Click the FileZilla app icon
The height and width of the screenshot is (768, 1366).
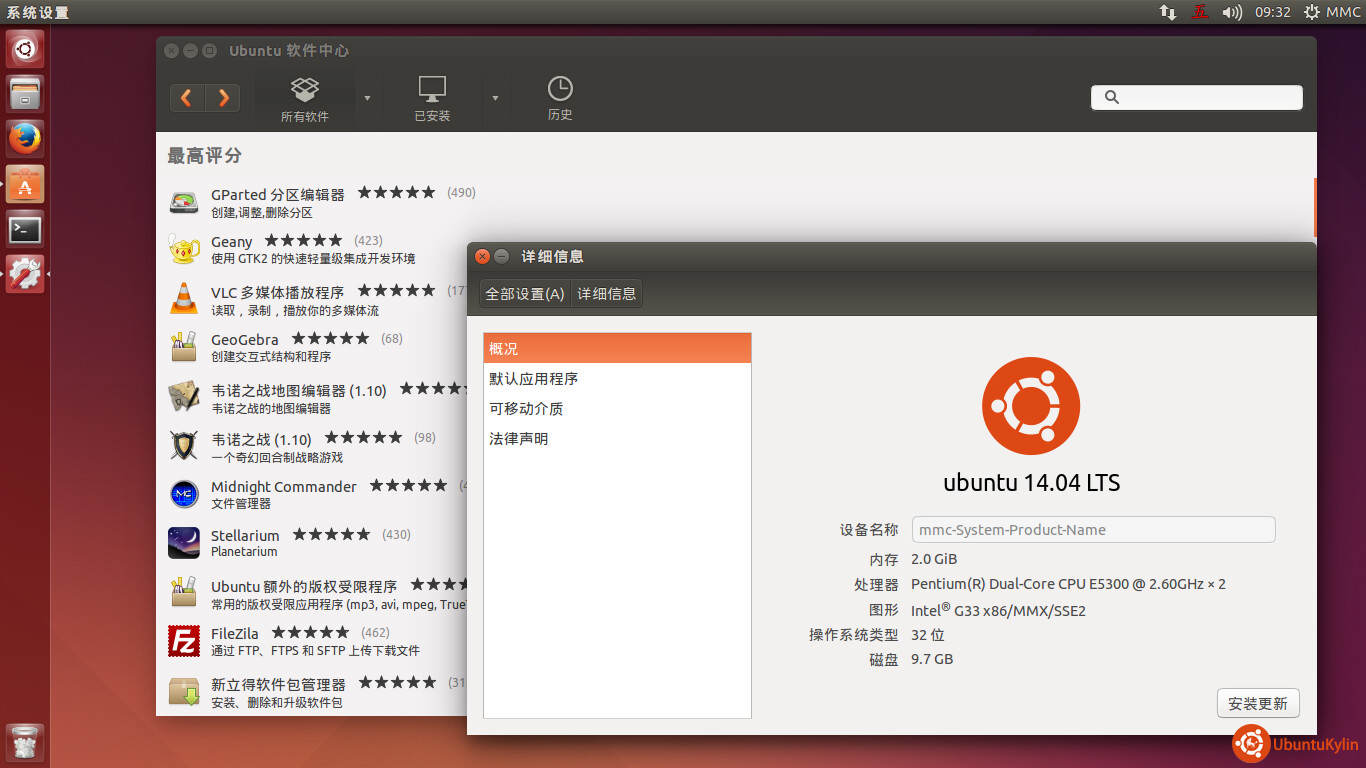coord(184,641)
